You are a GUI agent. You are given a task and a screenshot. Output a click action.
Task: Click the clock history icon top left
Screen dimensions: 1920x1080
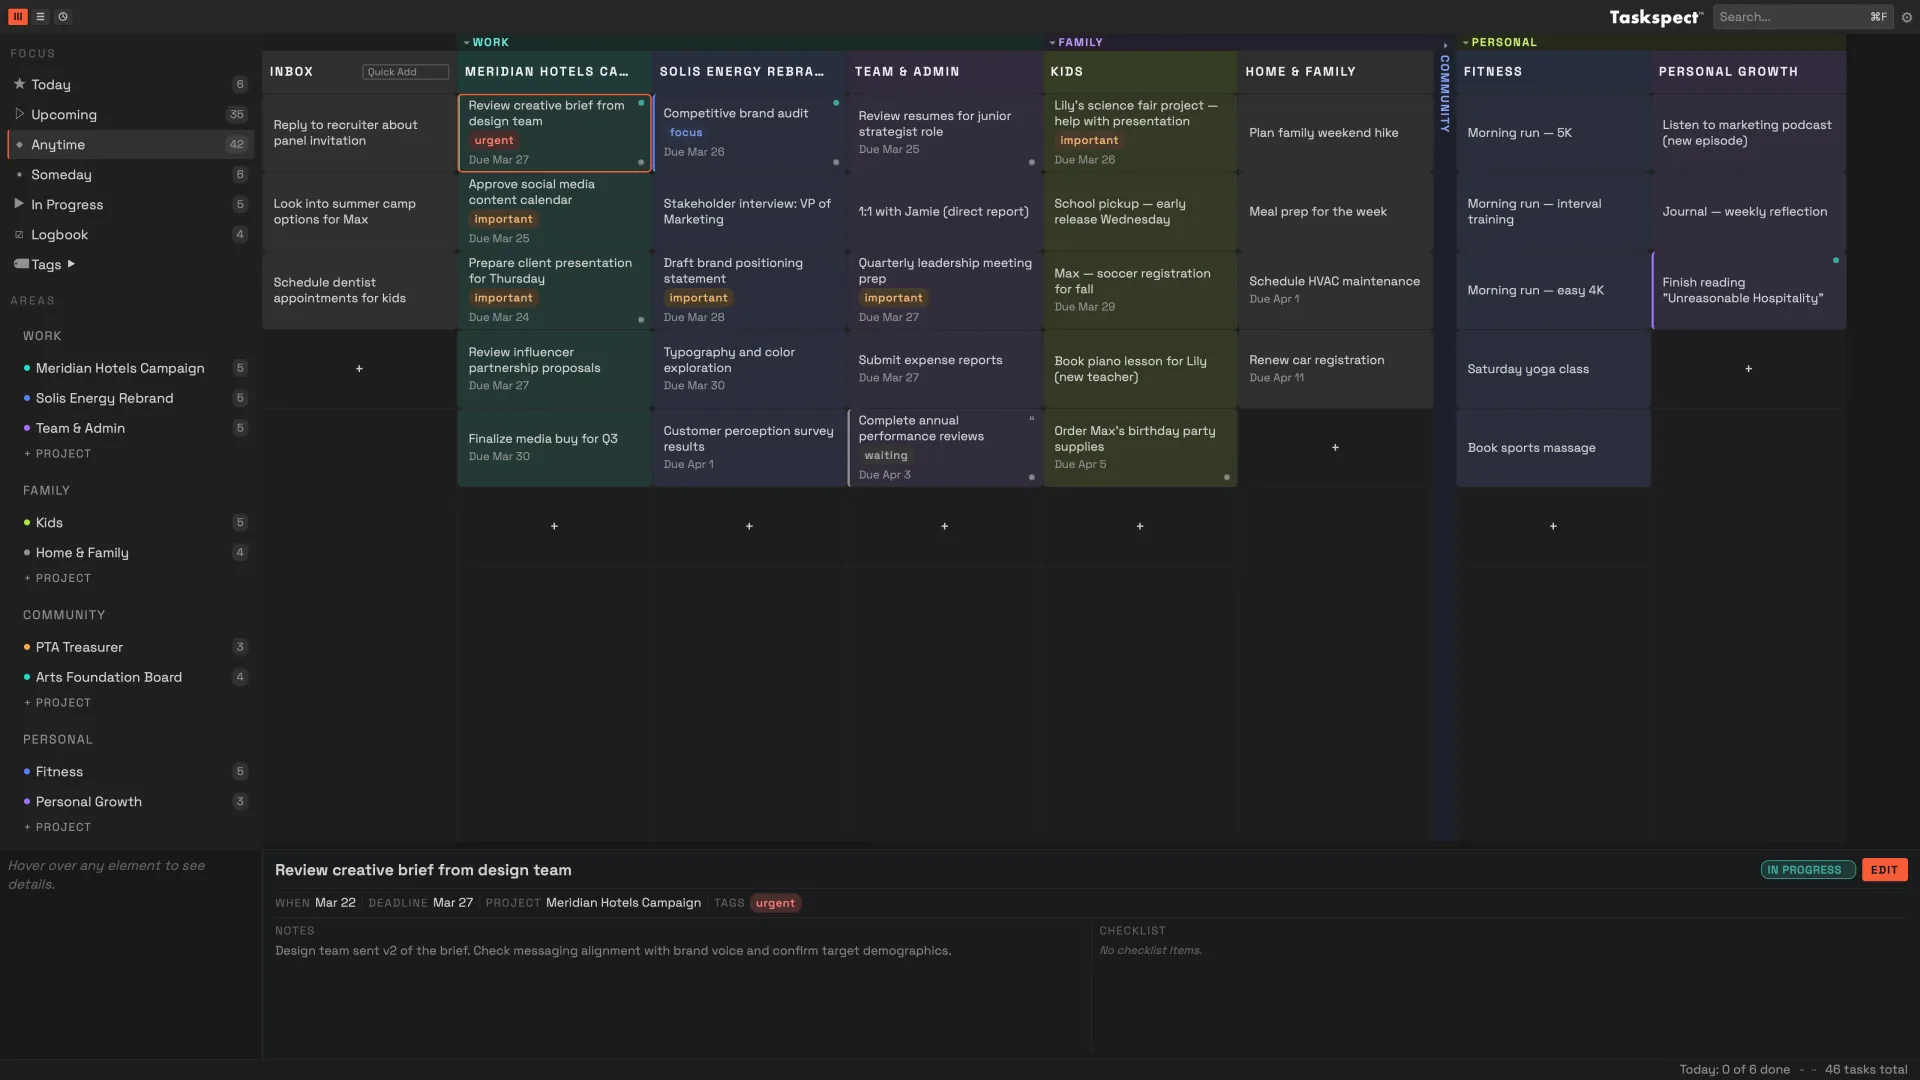[63, 16]
